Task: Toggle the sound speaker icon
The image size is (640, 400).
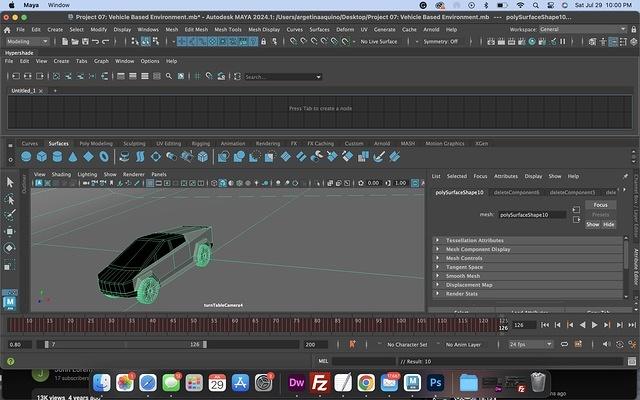Action: click(606, 344)
